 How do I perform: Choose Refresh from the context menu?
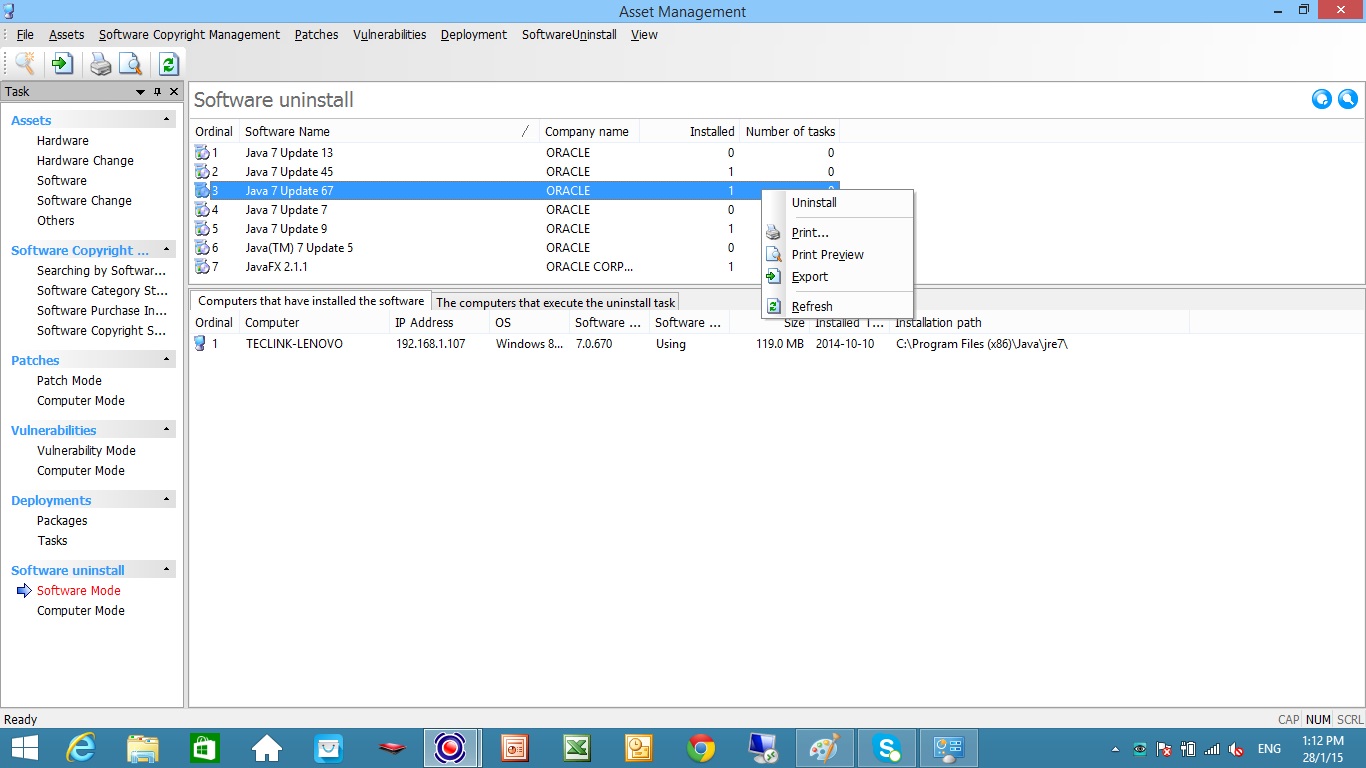tap(838, 306)
